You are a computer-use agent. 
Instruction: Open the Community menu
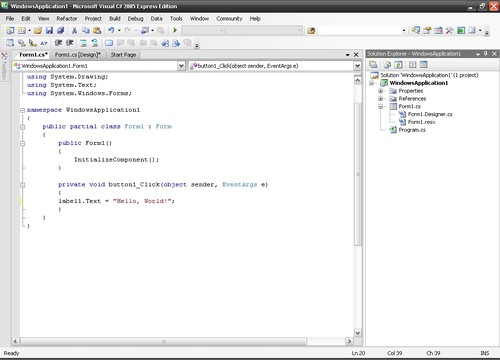[229, 19]
